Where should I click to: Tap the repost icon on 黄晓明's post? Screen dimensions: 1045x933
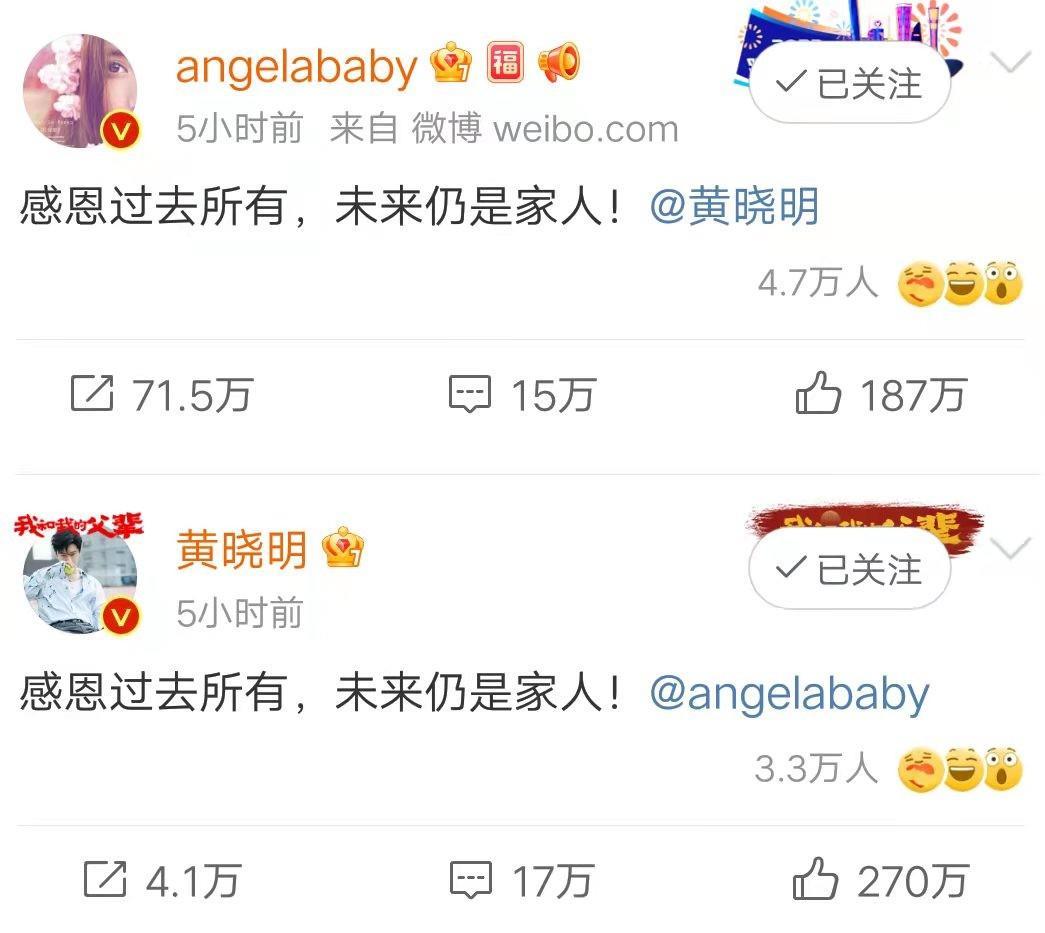(105, 879)
